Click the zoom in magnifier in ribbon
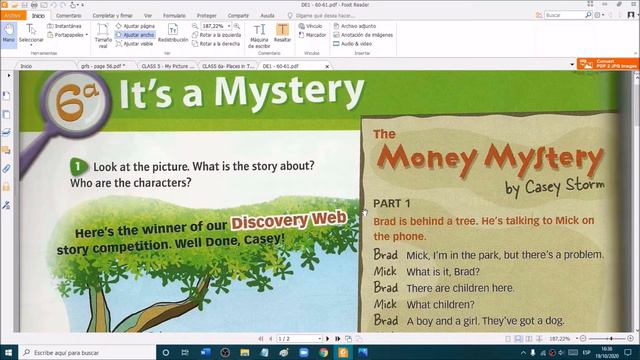Viewport: 640px width, 360px height. 237,26
